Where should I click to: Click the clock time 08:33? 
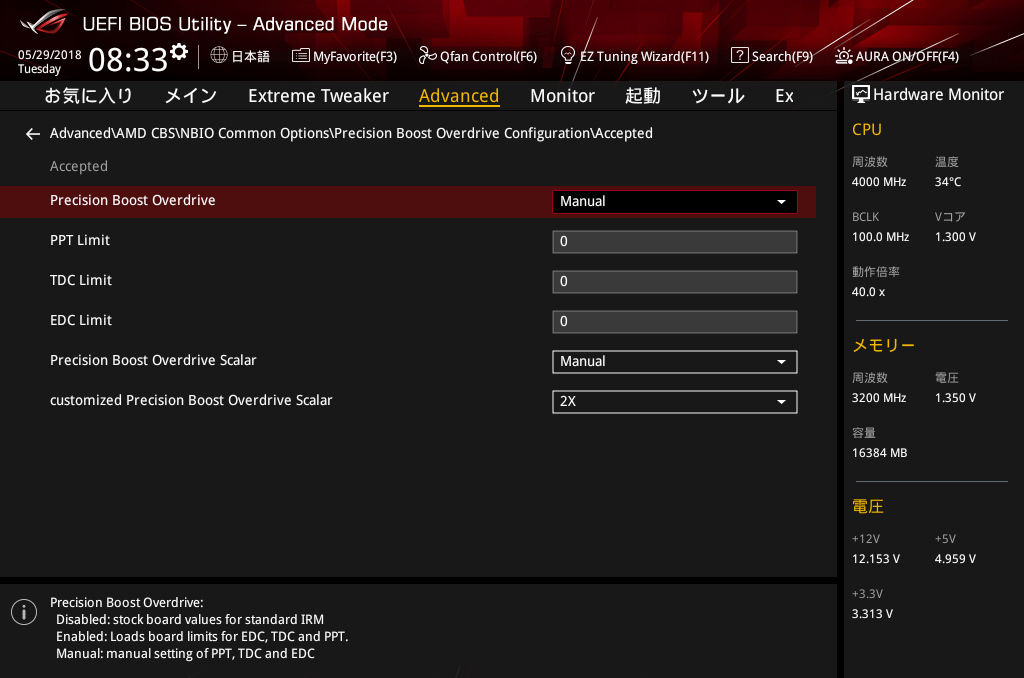click(x=128, y=59)
